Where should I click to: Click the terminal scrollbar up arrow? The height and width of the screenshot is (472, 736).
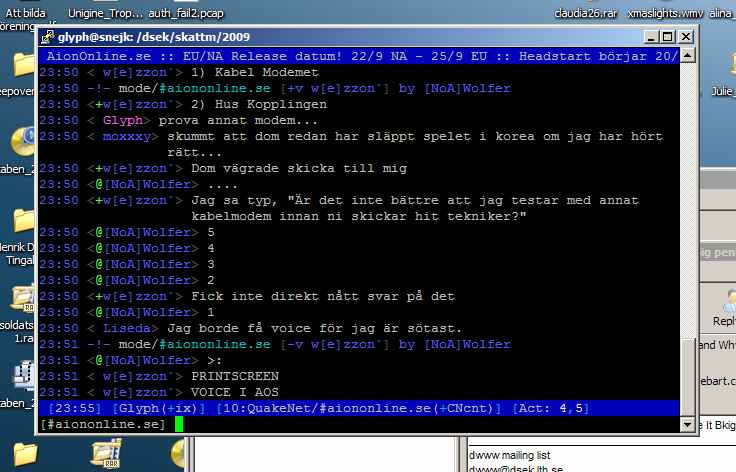click(x=687, y=56)
